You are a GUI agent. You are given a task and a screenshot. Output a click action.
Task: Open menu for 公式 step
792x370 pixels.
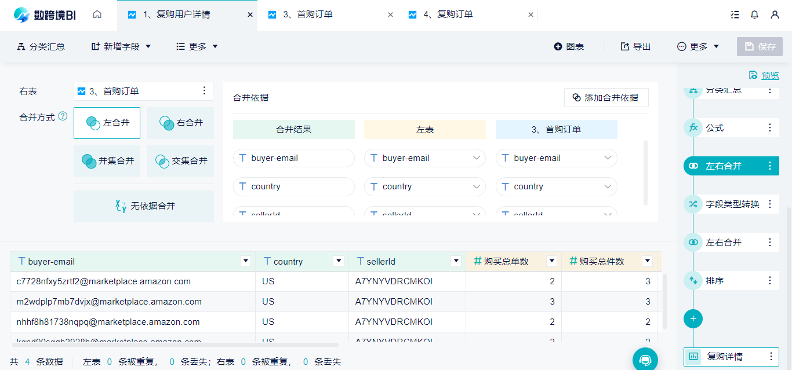pyautogui.click(x=770, y=128)
